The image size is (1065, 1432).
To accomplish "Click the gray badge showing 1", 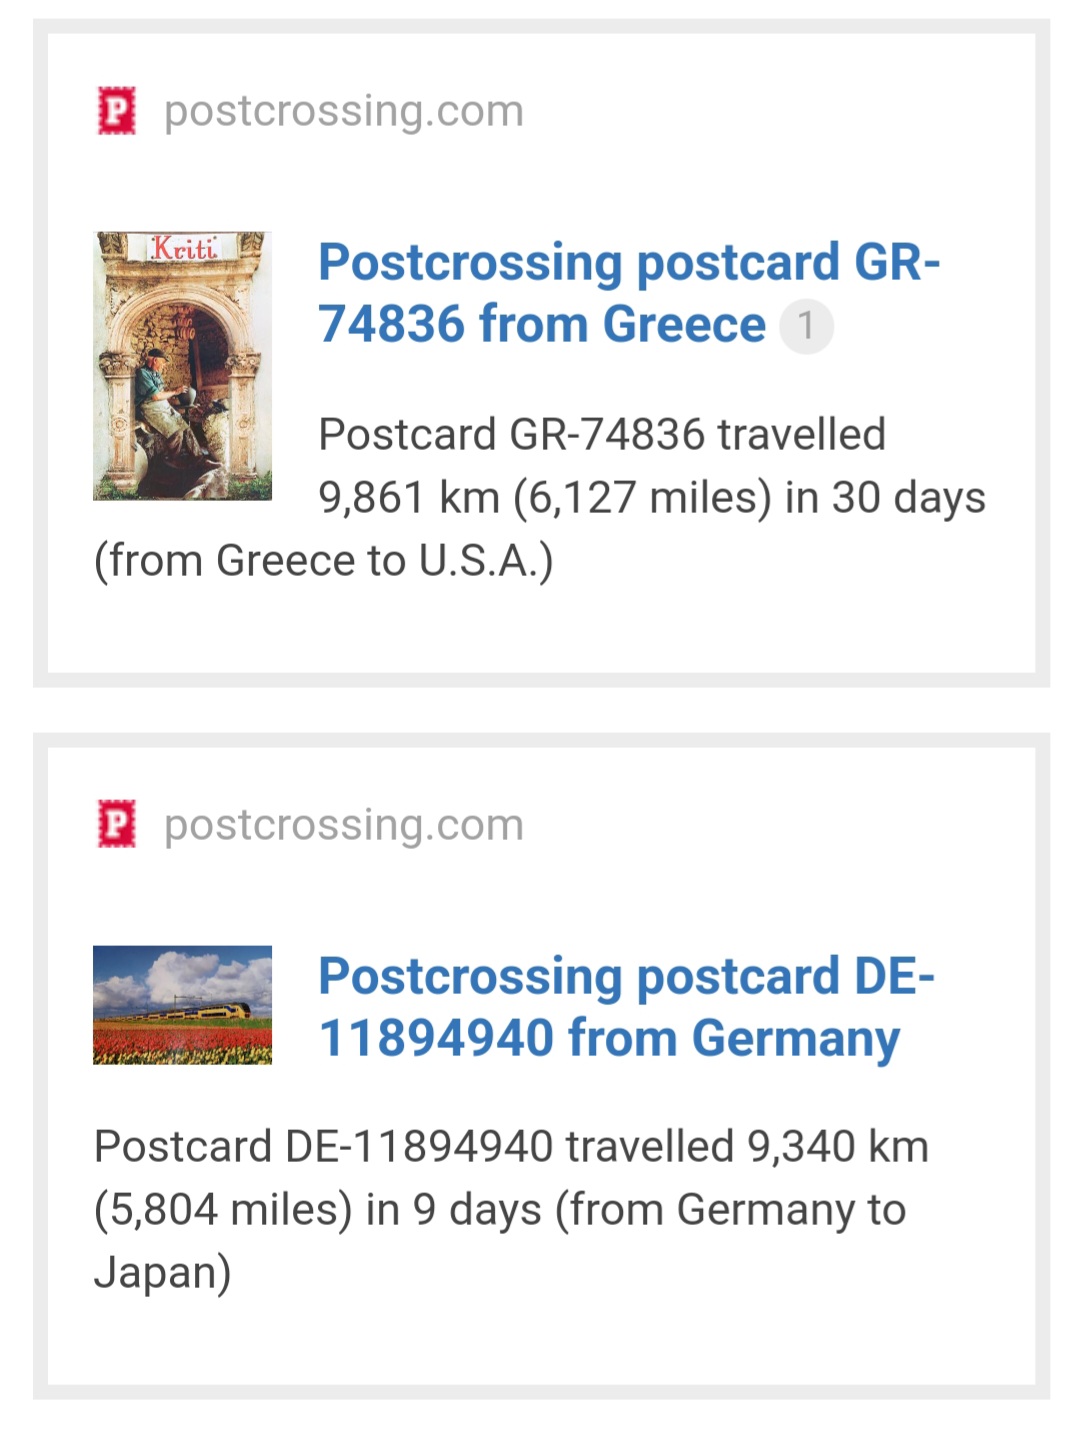I will pyautogui.click(x=806, y=326).
